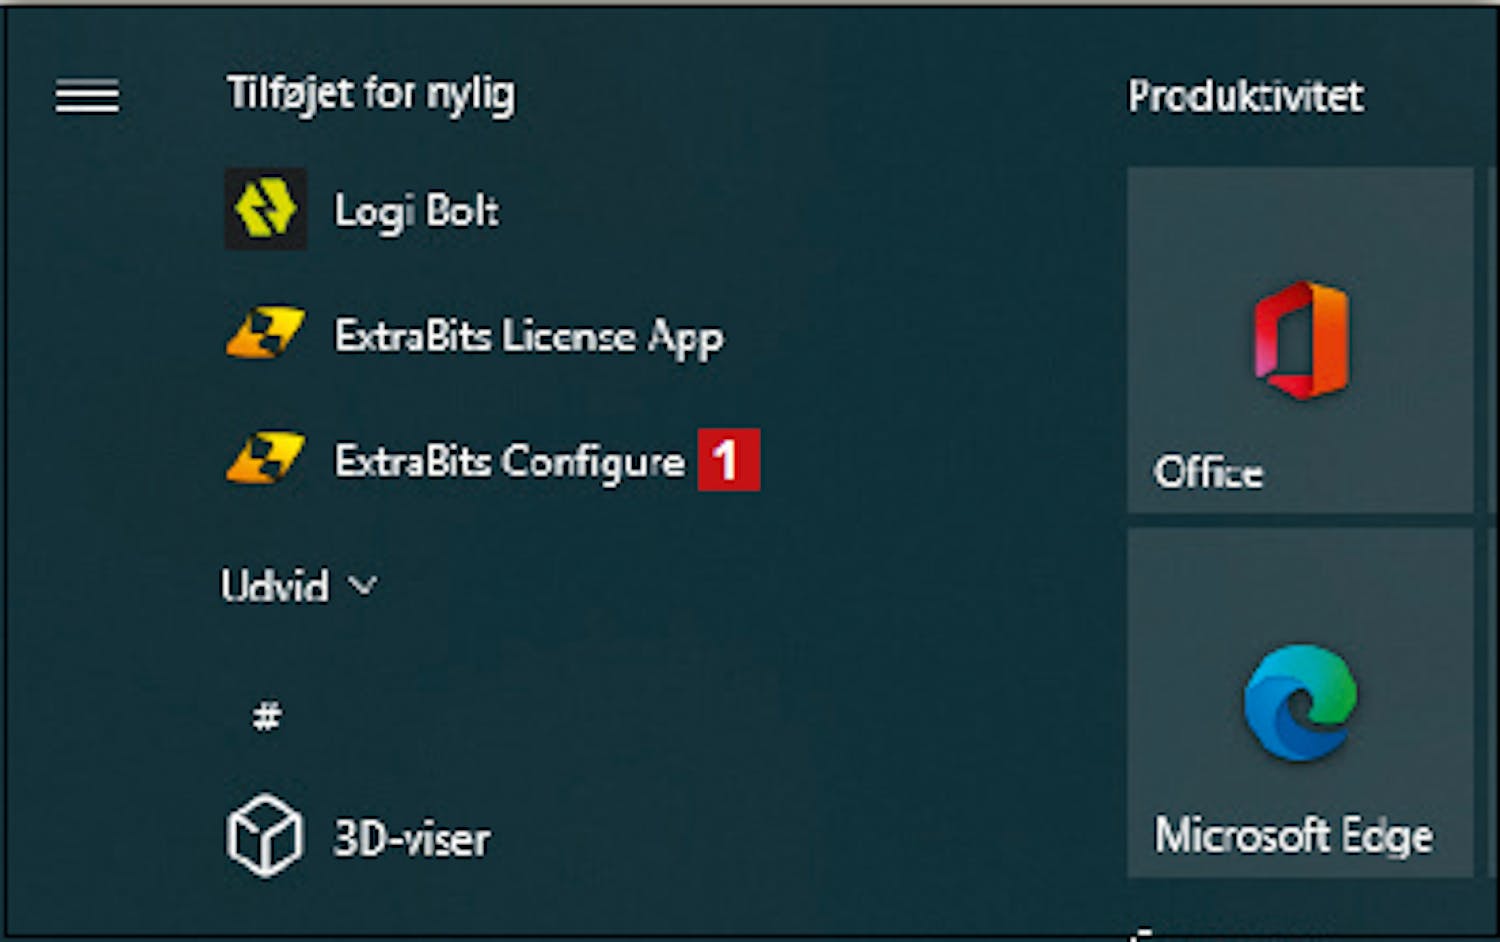Click the Tilføjet for nylig heading
The image size is (1500, 942).
pos(371,95)
